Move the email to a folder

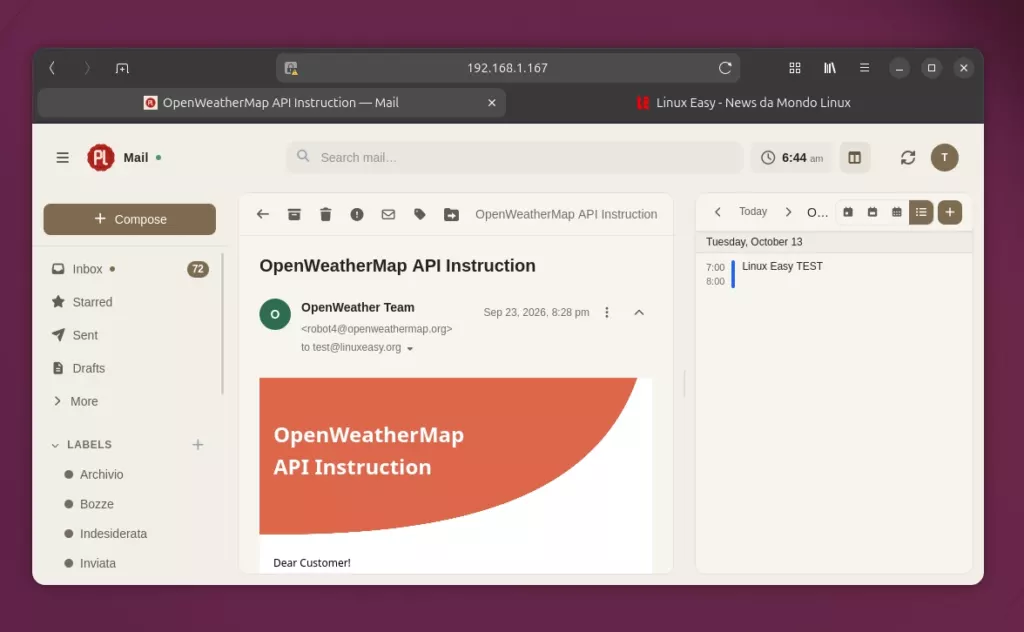[x=451, y=214]
